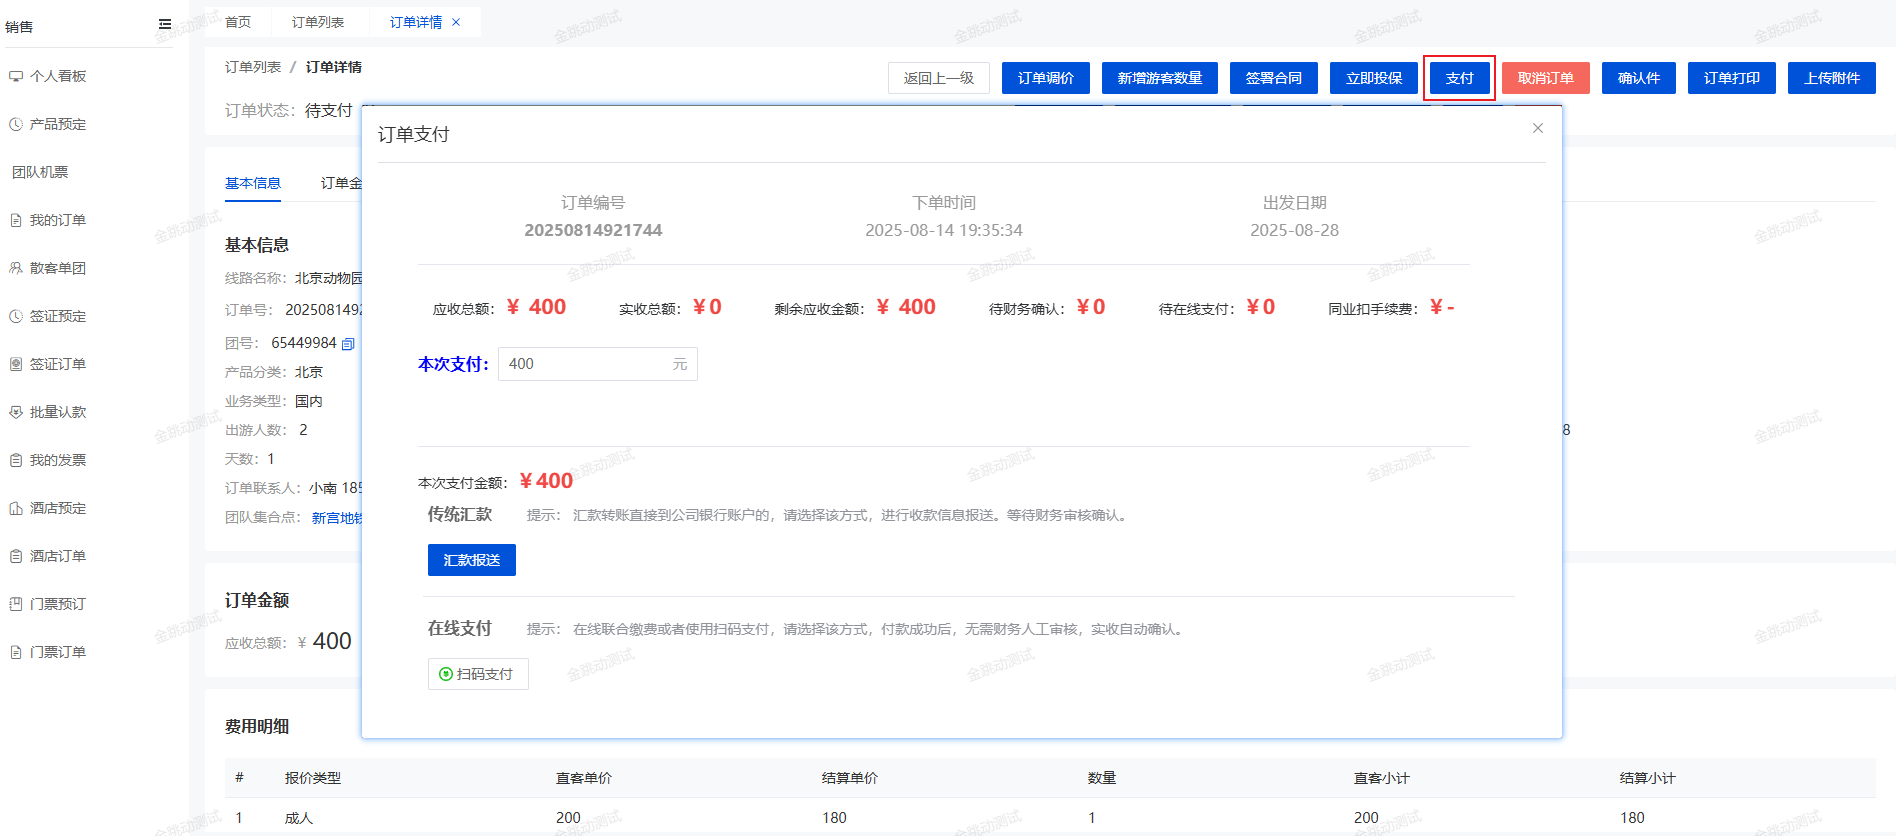Screen dimensions: 1896x836
Task: Click the 酒店预定 building icon in sidebar
Action: pyautogui.click(x=16, y=508)
